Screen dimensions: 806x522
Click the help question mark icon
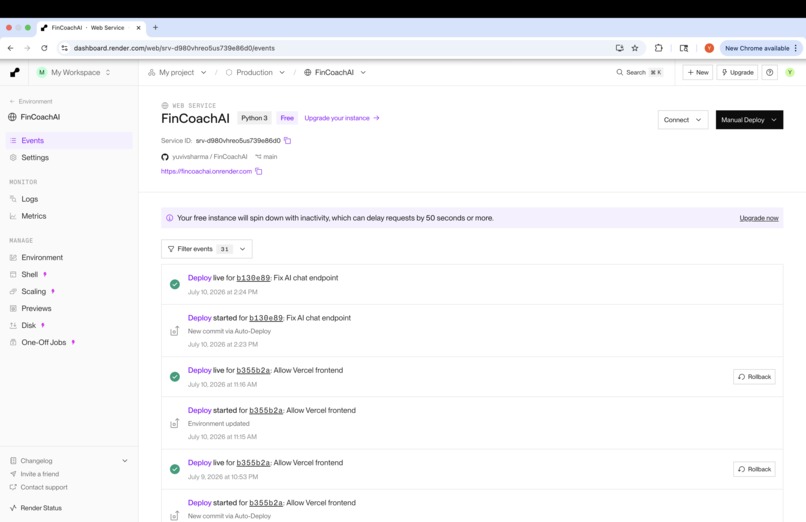point(770,72)
